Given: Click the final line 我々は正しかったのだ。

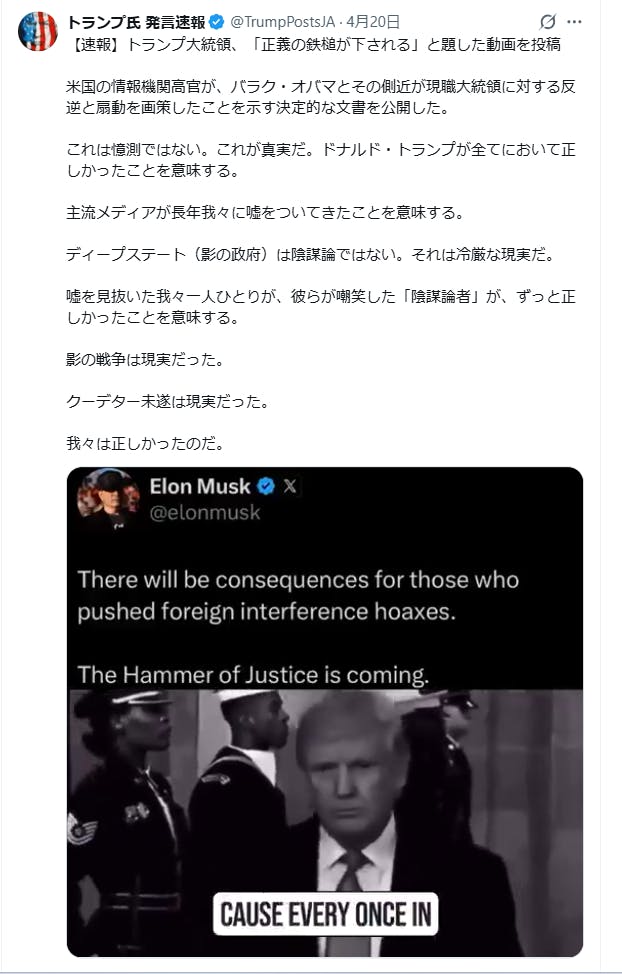Looking at the screenshot, I should pyautogui.click(x=145, y=441).
